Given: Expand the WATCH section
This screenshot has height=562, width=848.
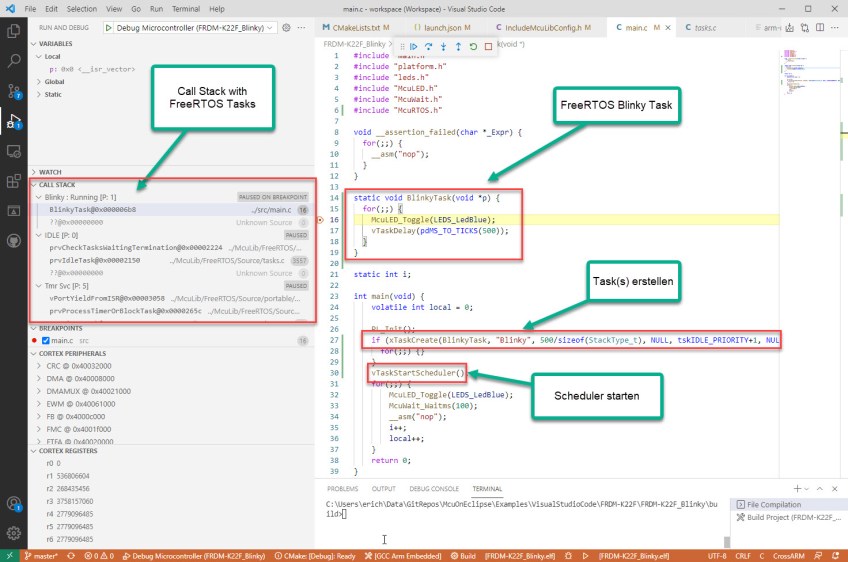Looking at the screenshot, I should tap(50, 172).
